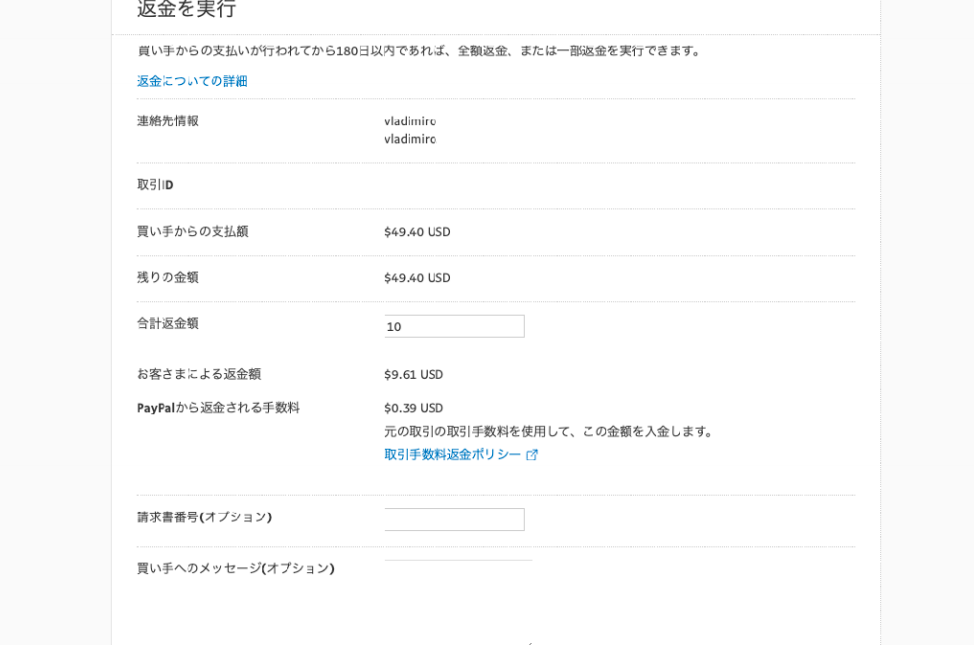Click the 返金を実行 page heading
This screenshot has height=645, width=974.
(x=187, y=9)
